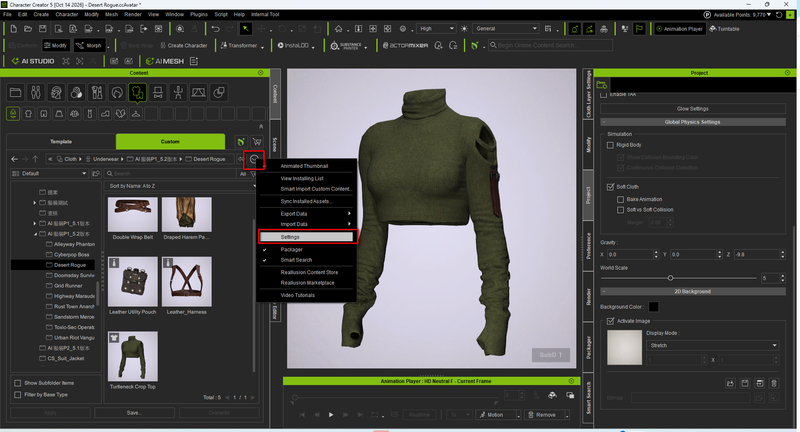The image size is (800, 432).
Task: Open the Motion pose category icon
Action: pos(178,93)
